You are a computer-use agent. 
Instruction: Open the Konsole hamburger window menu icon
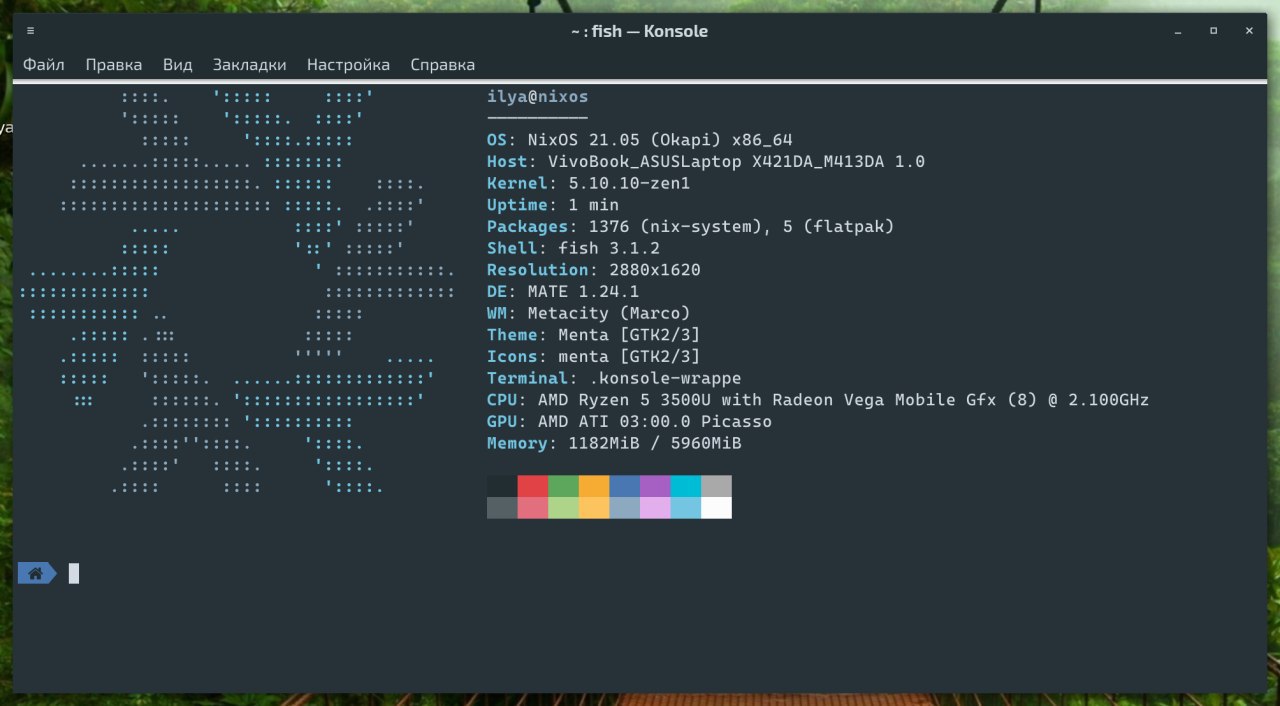(31, 31)
